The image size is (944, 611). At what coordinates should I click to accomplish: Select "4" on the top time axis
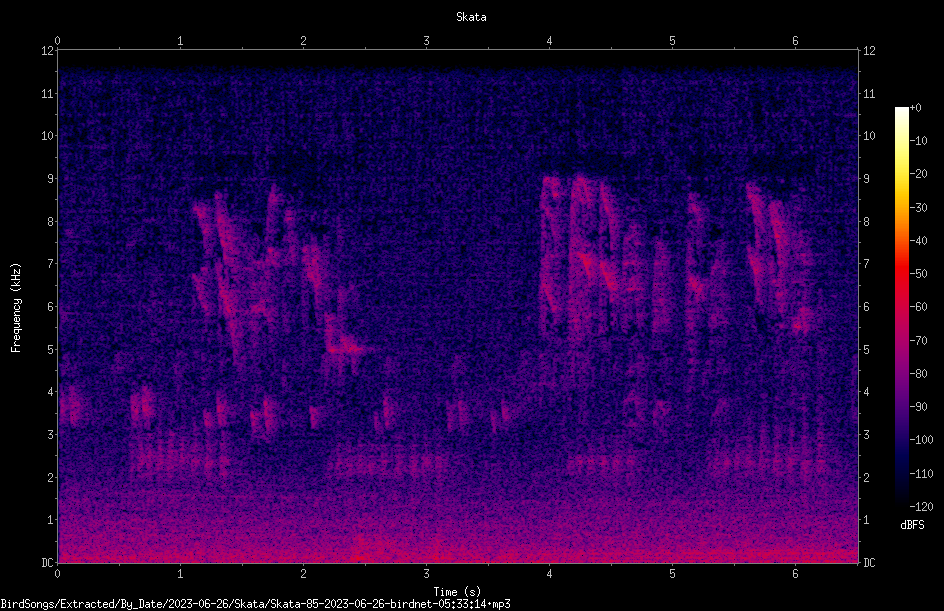point(549,41)
